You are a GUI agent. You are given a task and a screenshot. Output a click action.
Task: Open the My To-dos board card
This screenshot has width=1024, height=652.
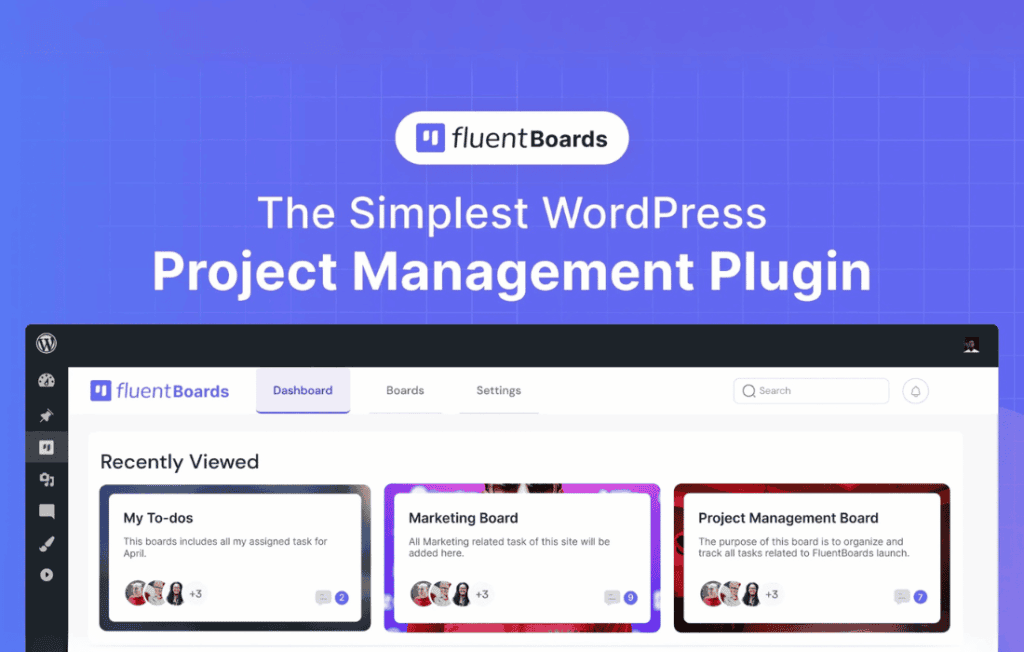pos(235,558)
